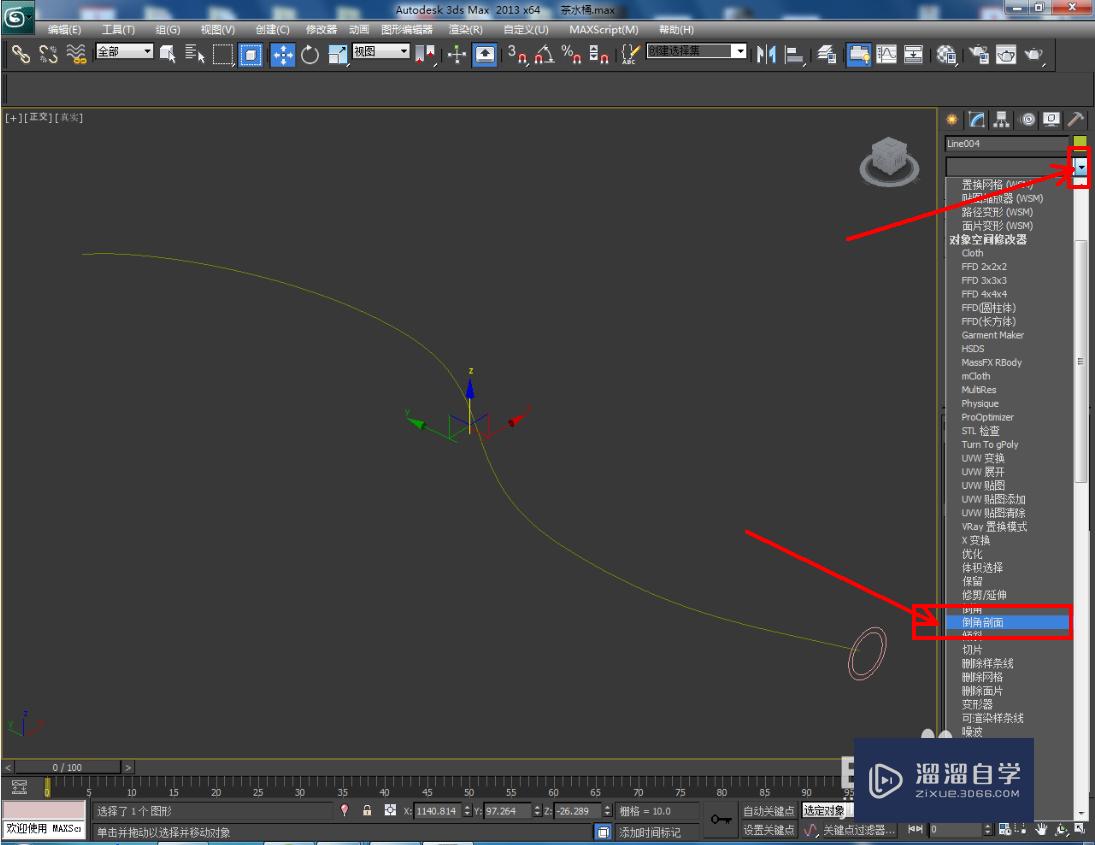Choose Rectangular Selection Region tool
This screenshot has height=845, width=1095.
pos(223,54)
